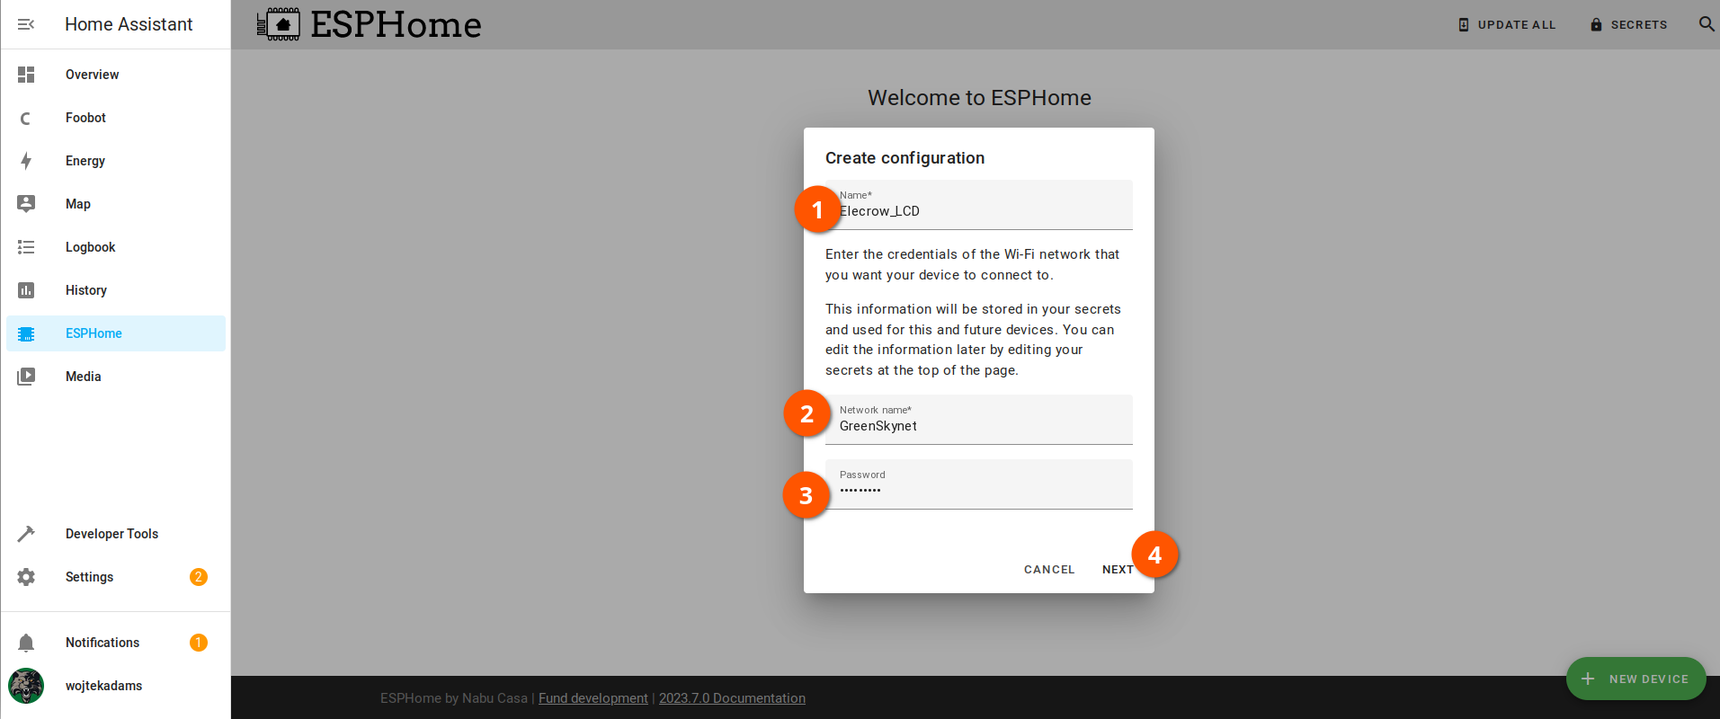The image size is (1720, 719).
Task: Click the Map sidebar icon
Action: pos(26,204)
